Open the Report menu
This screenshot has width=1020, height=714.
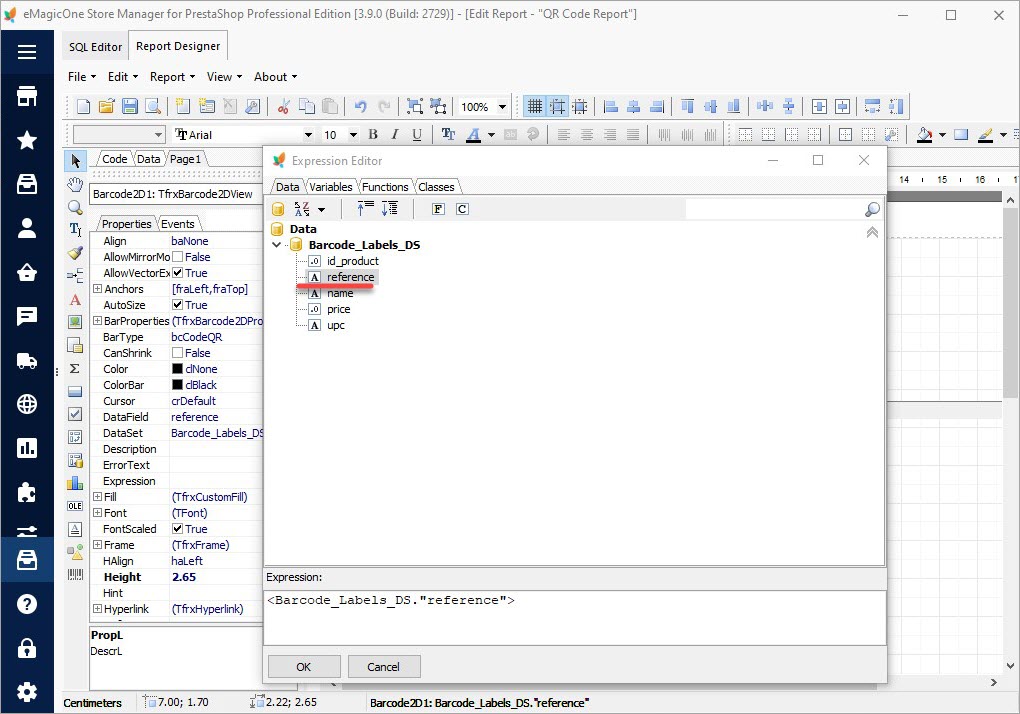tap(172, 77)
